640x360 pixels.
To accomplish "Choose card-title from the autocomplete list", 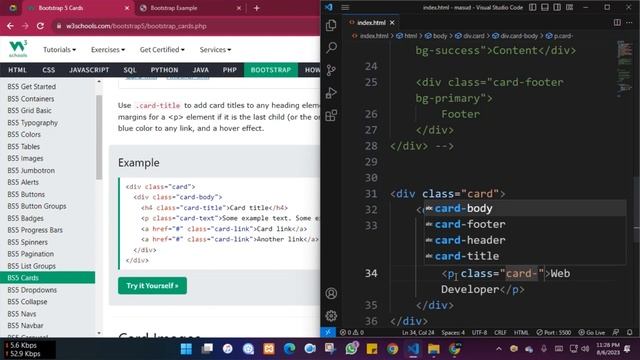I will [x=525, y=256].
